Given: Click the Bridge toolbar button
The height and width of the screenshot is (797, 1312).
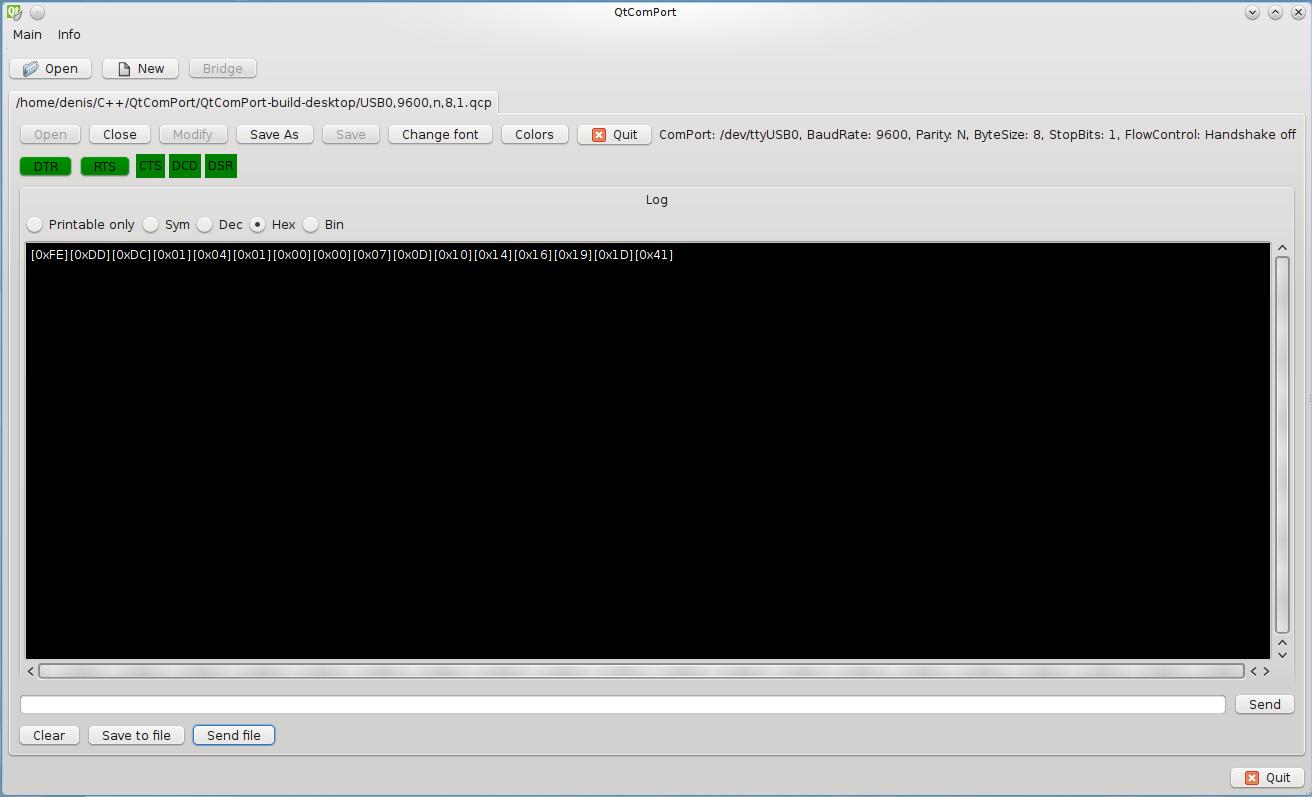Looking at the screenshot, I should point(222,68).
